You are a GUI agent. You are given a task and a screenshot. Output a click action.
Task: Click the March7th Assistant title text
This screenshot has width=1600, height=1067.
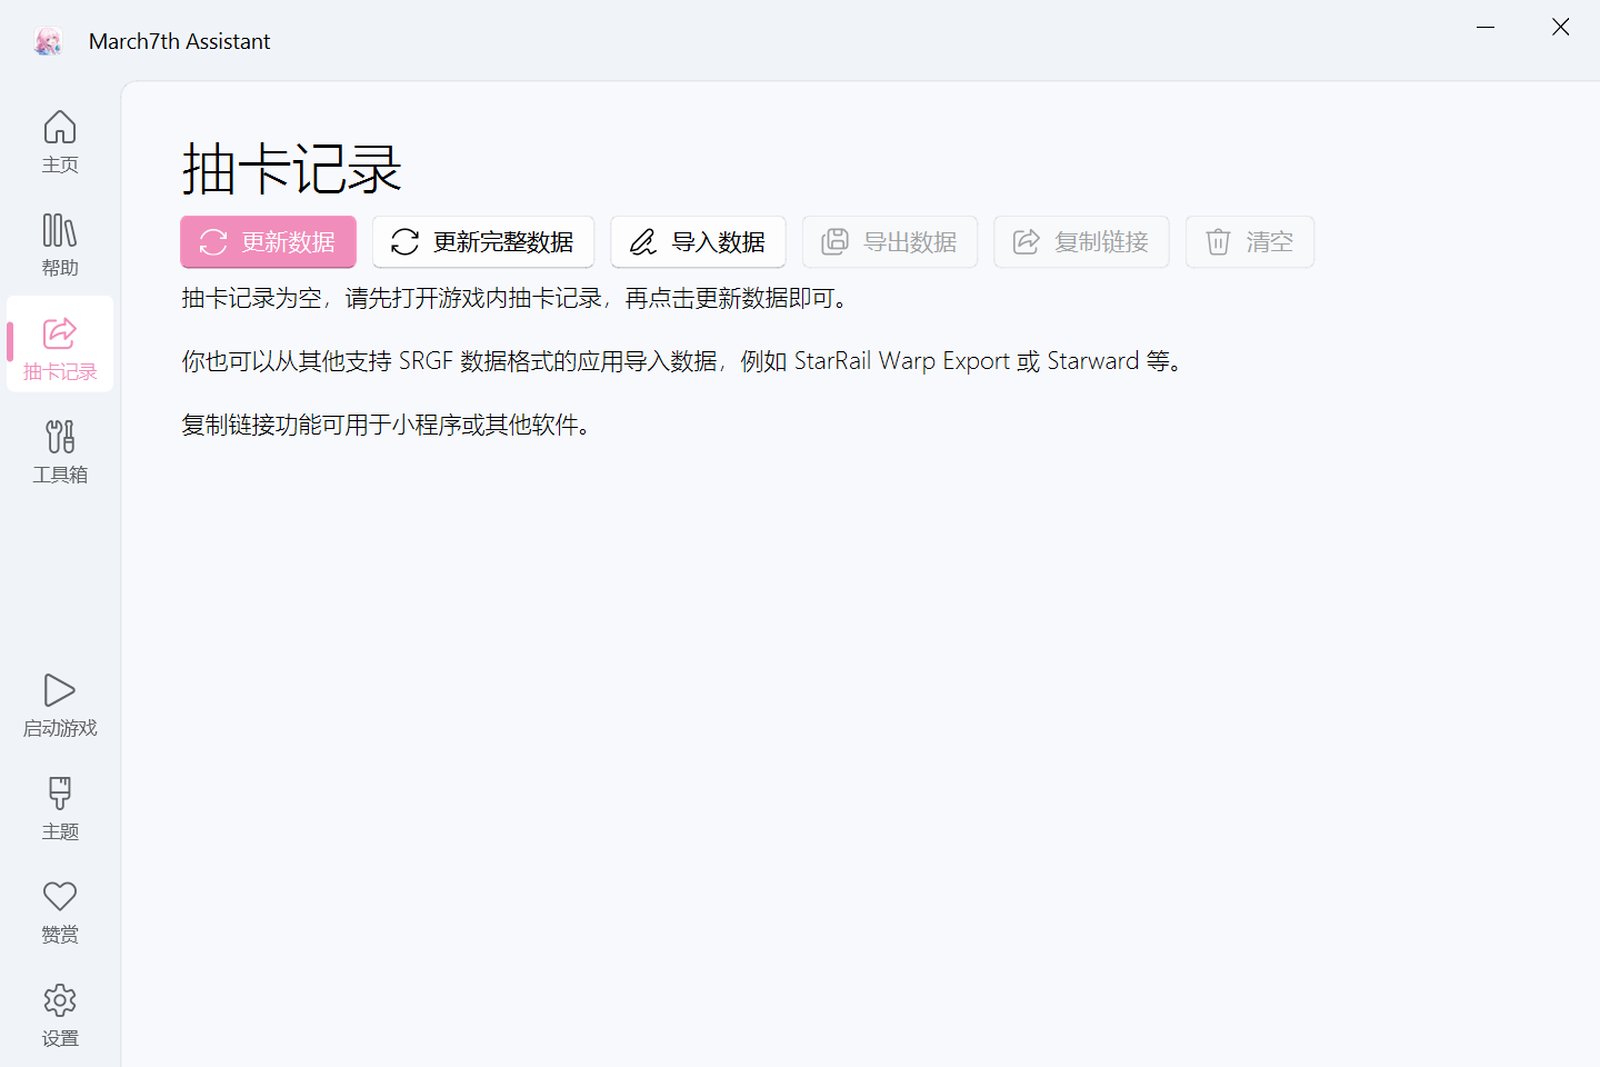(x=179, y=41)
